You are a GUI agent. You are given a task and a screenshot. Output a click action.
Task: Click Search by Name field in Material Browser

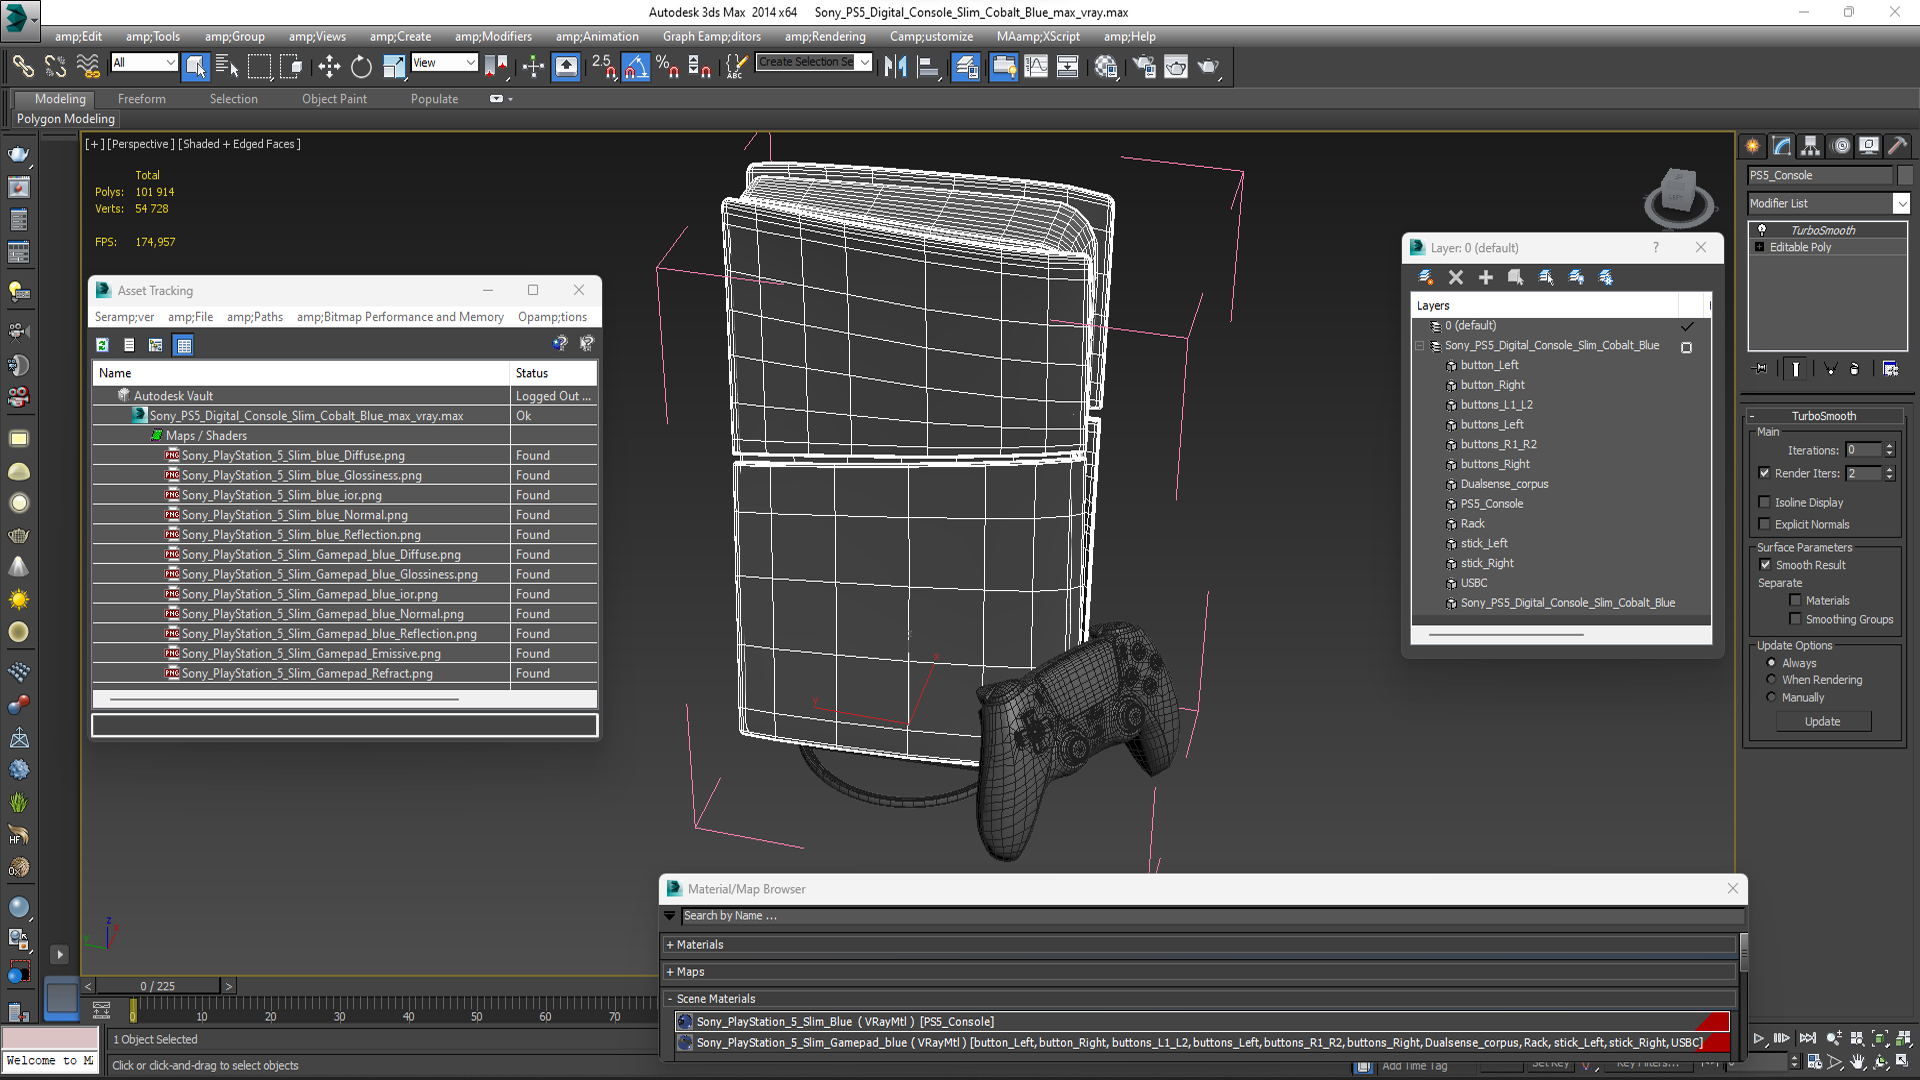(x=1212, y=916)
